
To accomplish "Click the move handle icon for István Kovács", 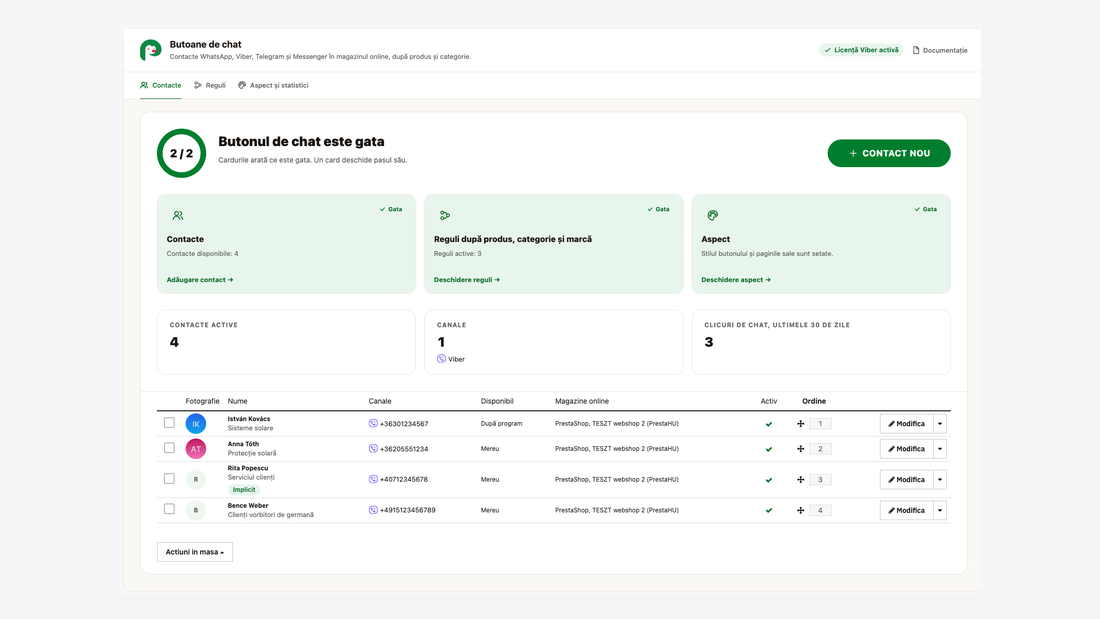I will click(800, 423).
